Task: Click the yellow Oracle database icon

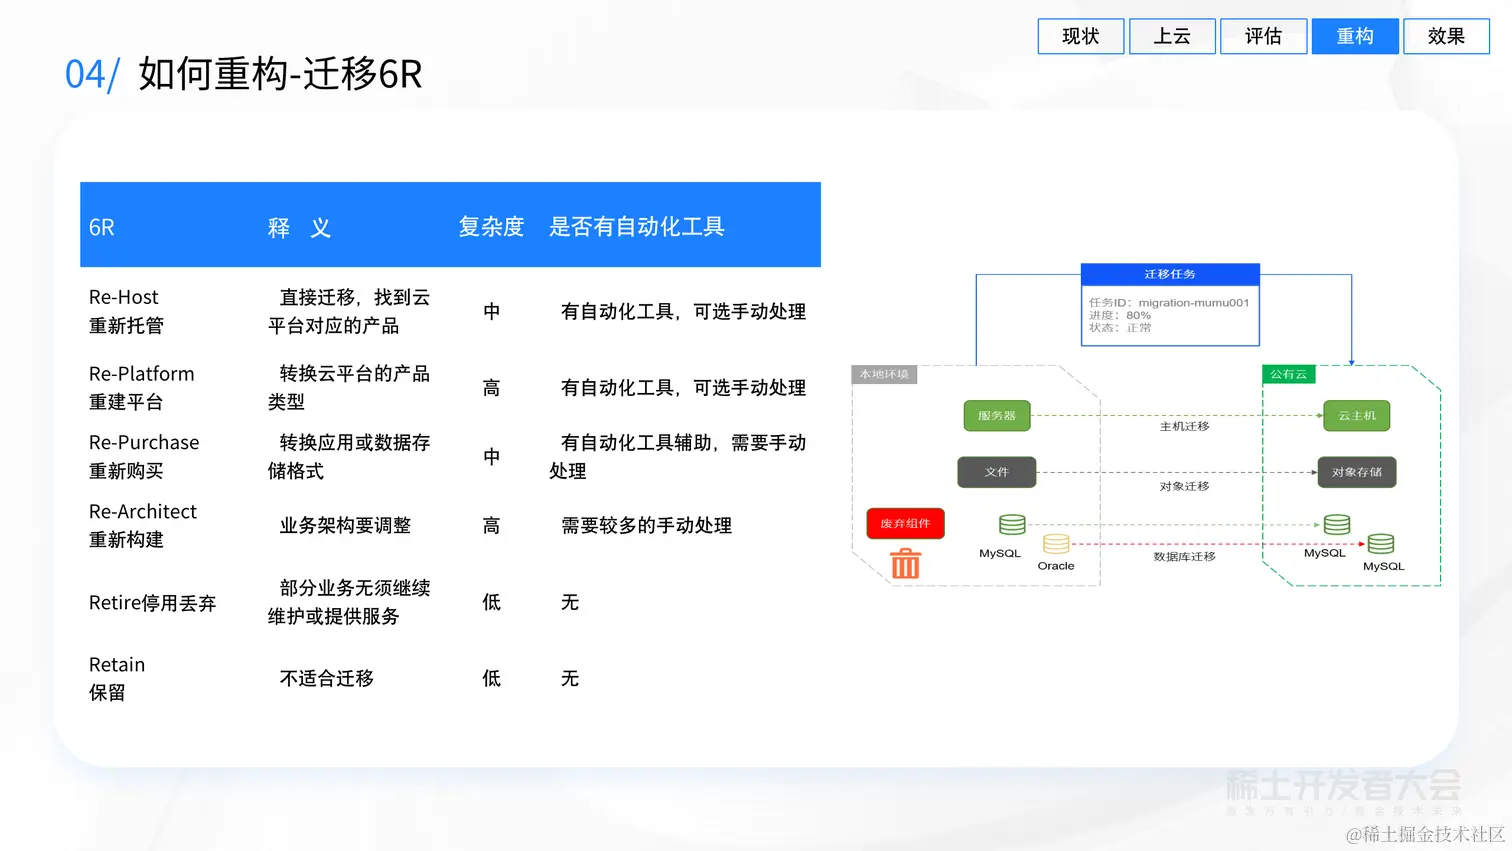Action: pyautogui.click(x=1056, y=544)
